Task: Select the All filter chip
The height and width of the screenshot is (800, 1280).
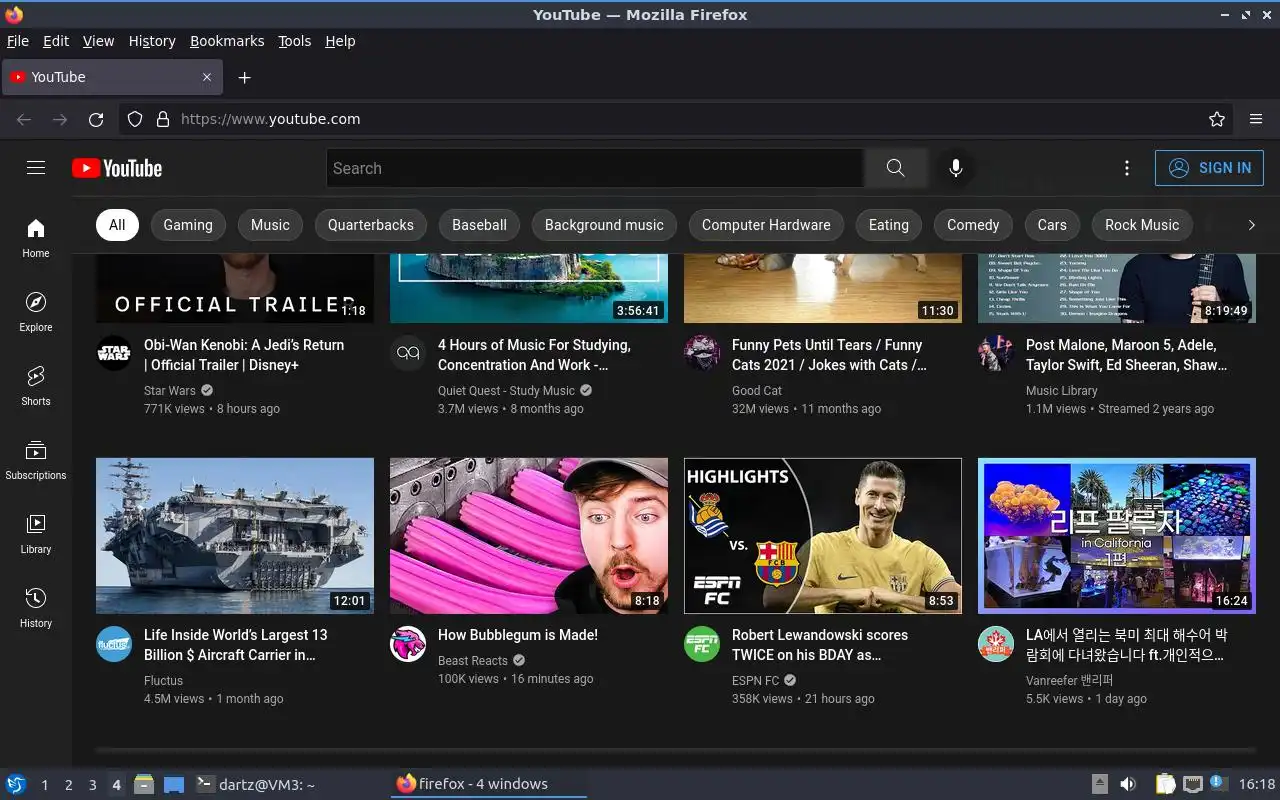Action: click(x=117, y=225)
